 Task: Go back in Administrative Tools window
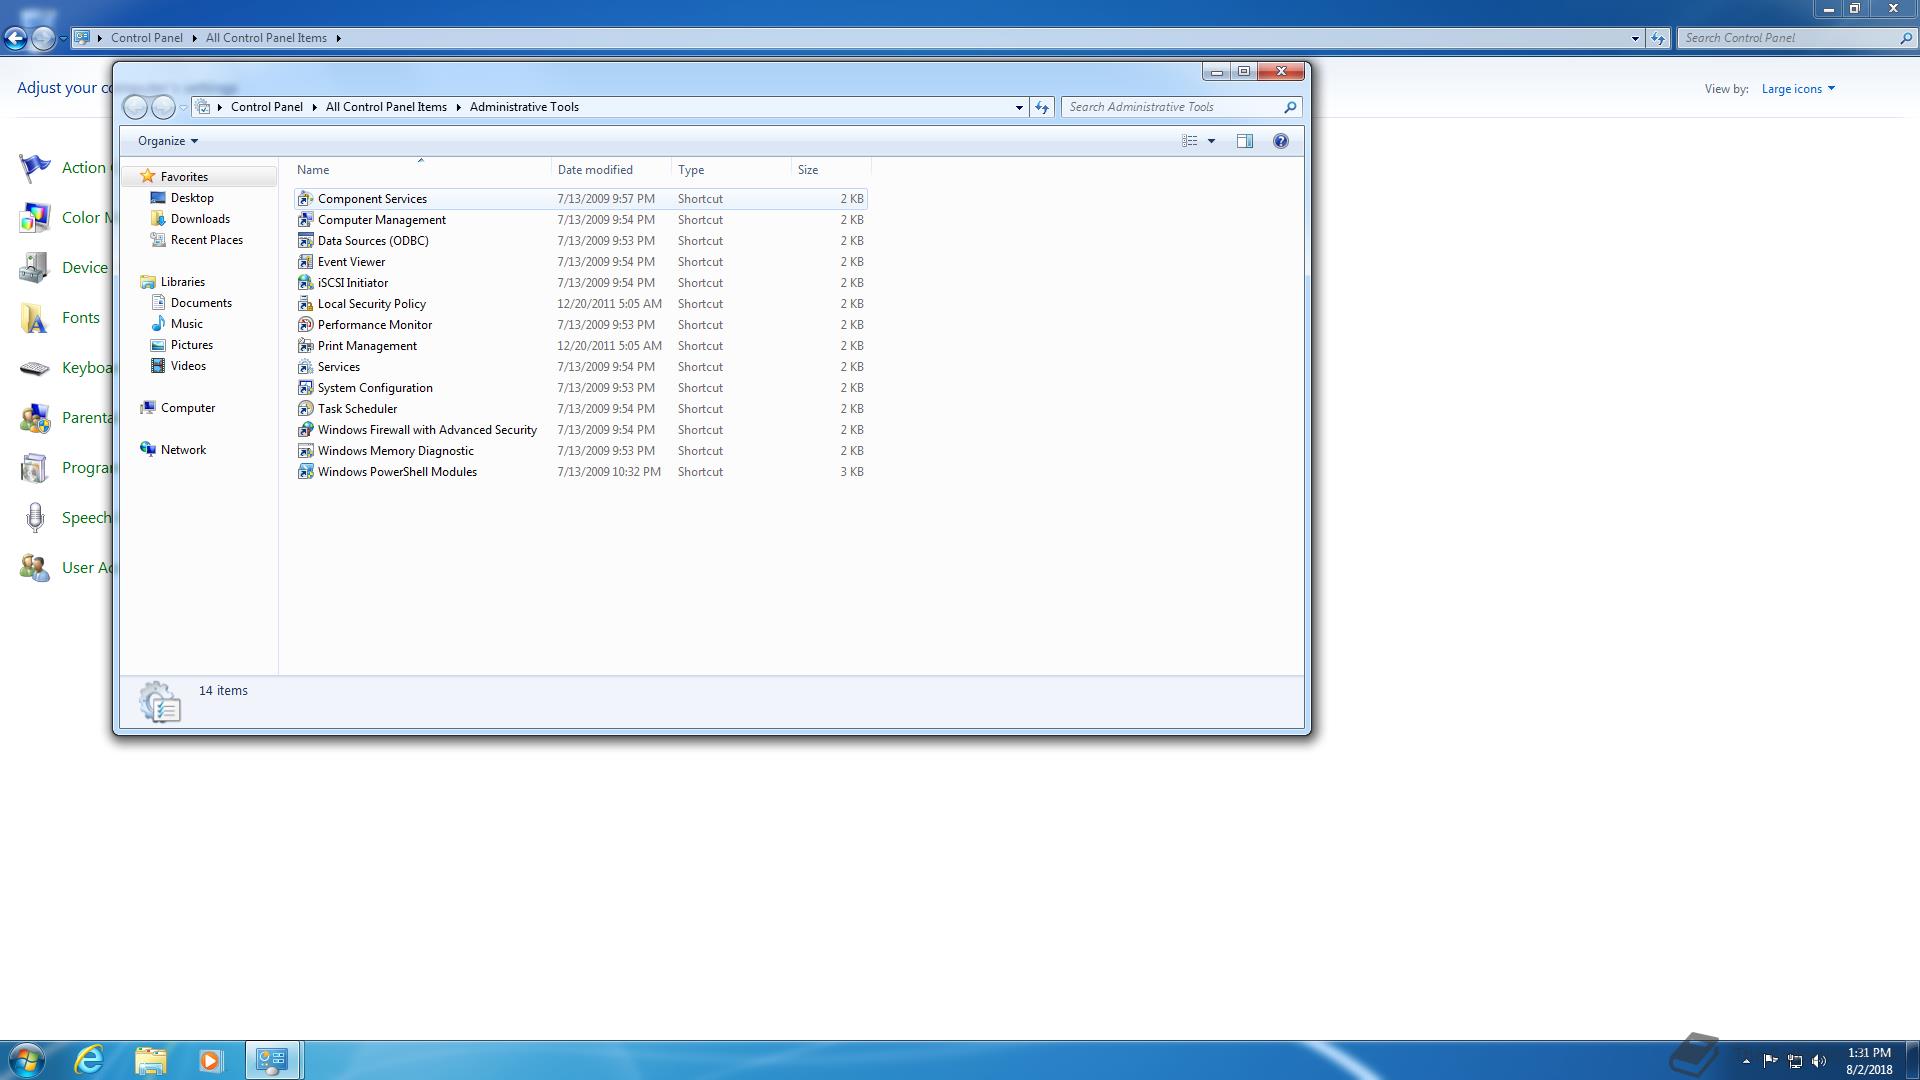coord(135,107)
